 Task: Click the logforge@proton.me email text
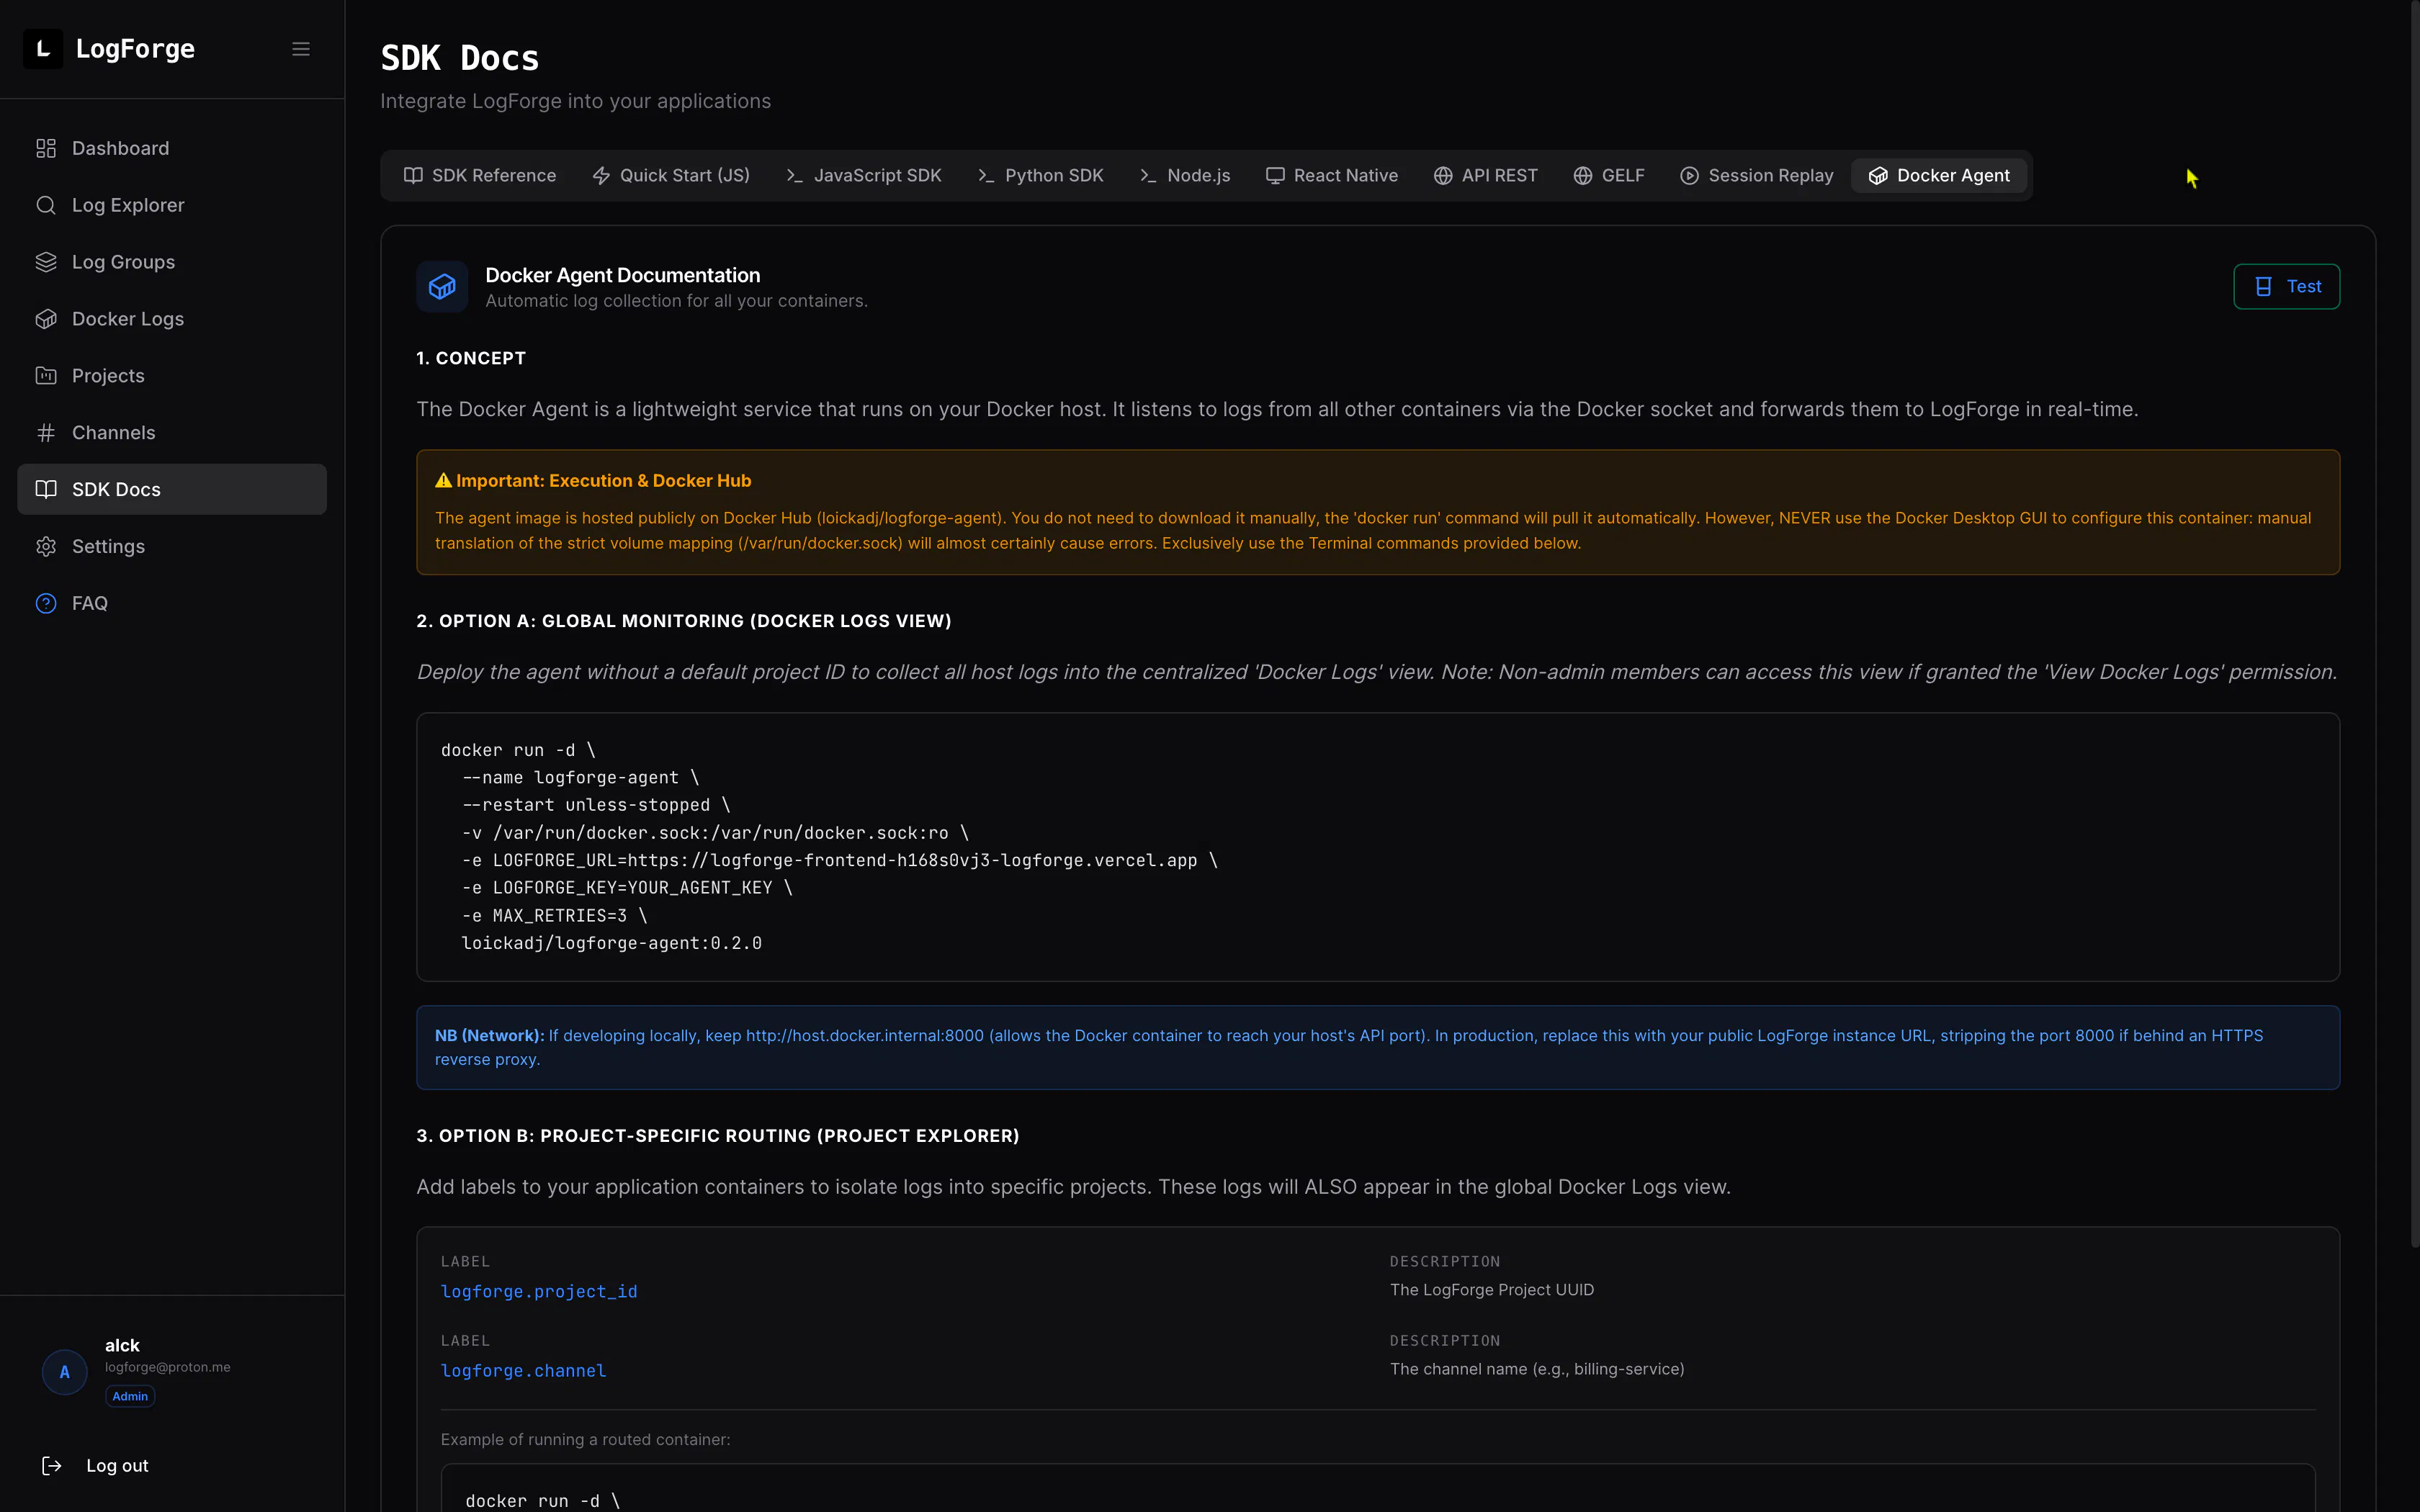168,1367
